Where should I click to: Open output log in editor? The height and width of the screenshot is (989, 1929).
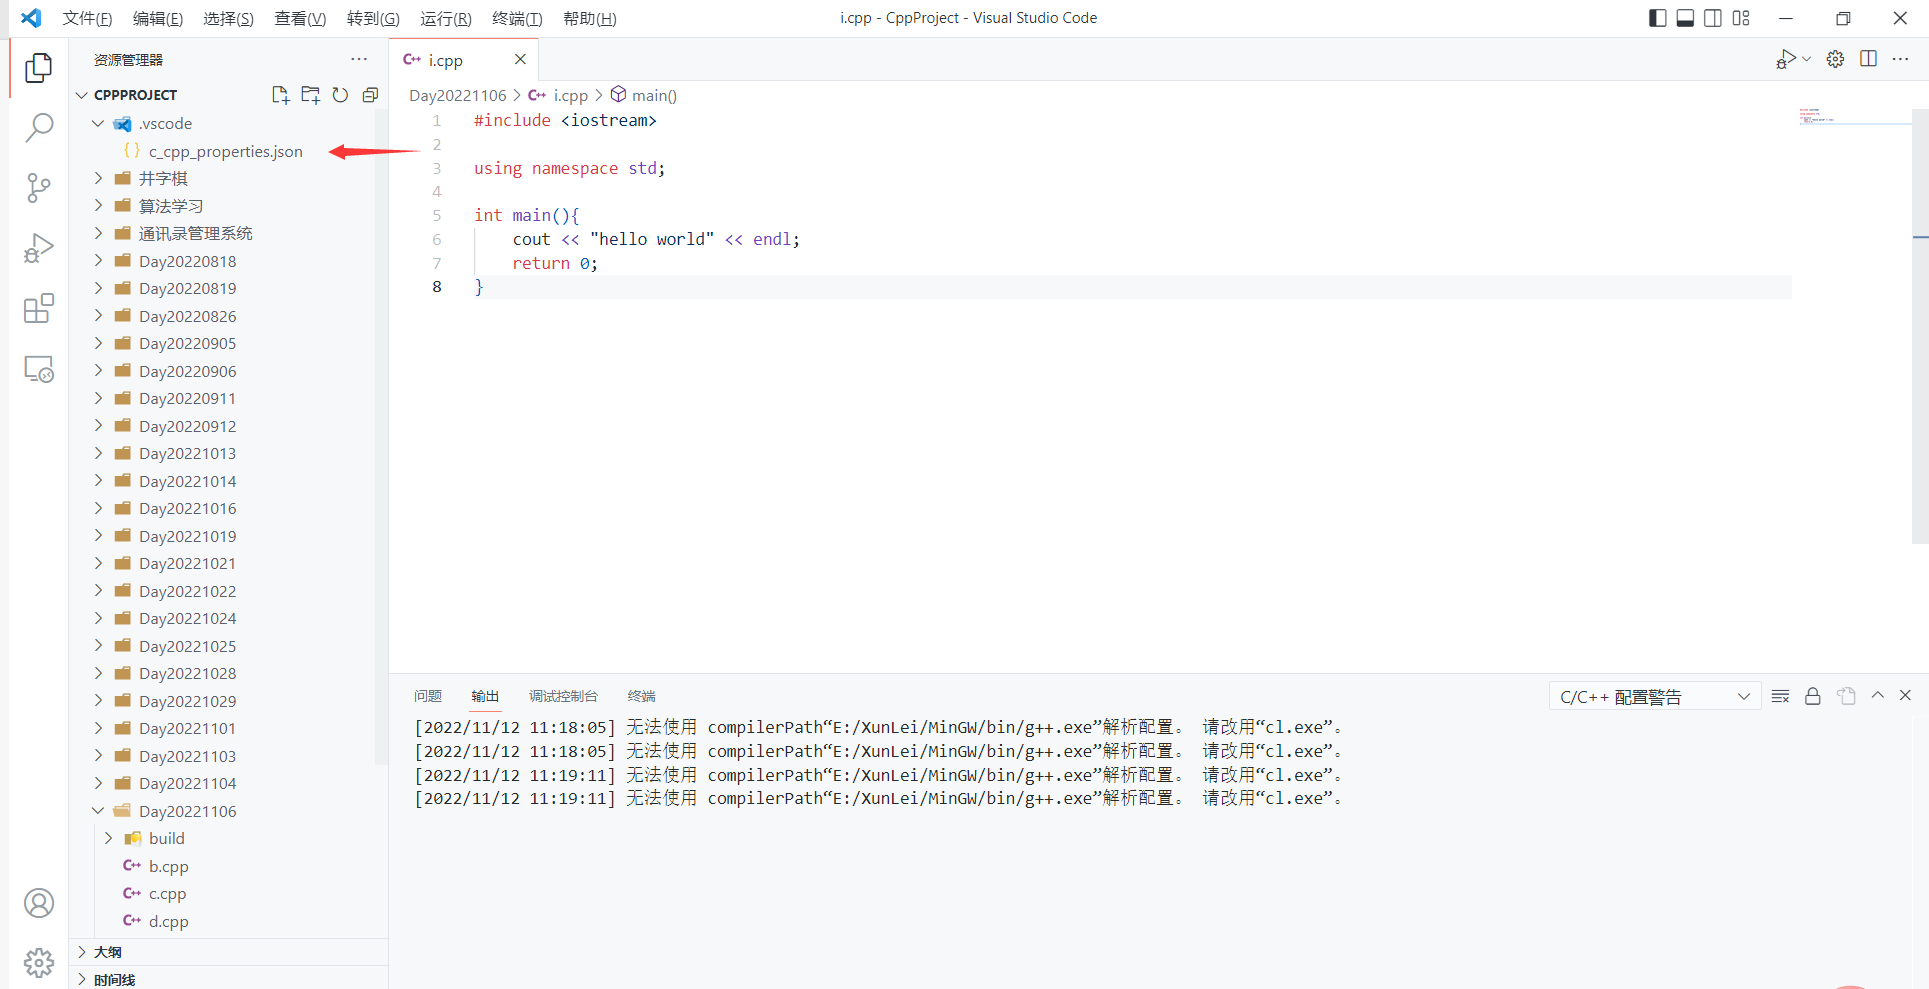pyautogui.click(x=1846, y=696)
